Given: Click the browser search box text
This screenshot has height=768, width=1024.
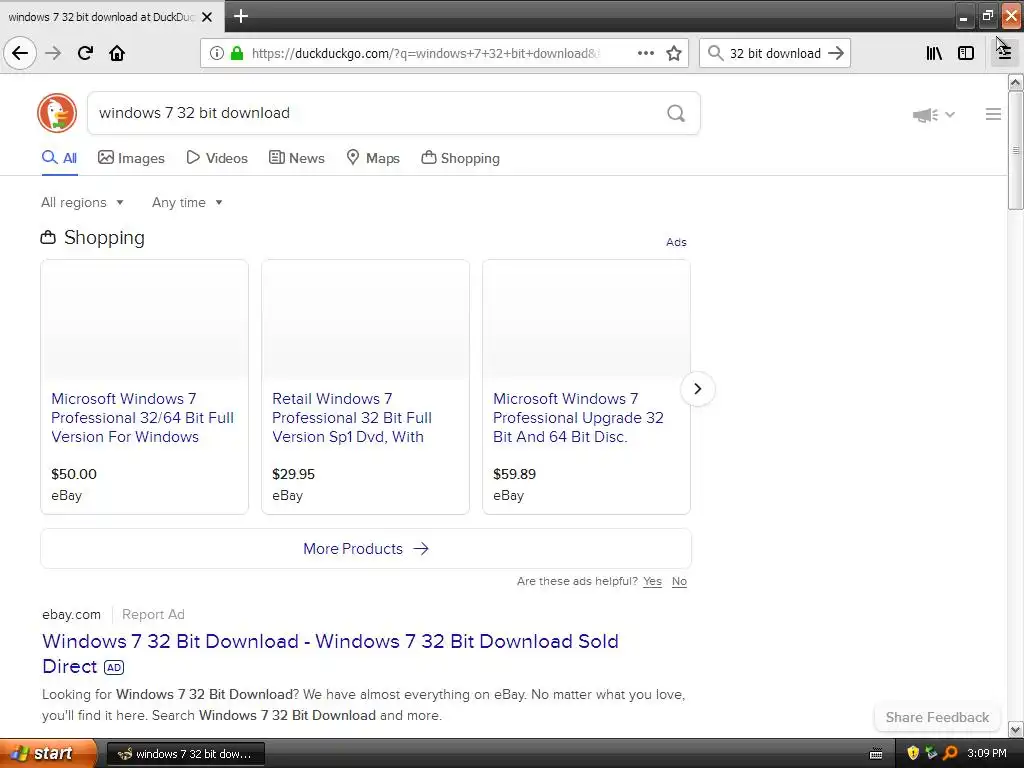Looking at the screenshot, I should pyautogui.click(x=775, y=53).
